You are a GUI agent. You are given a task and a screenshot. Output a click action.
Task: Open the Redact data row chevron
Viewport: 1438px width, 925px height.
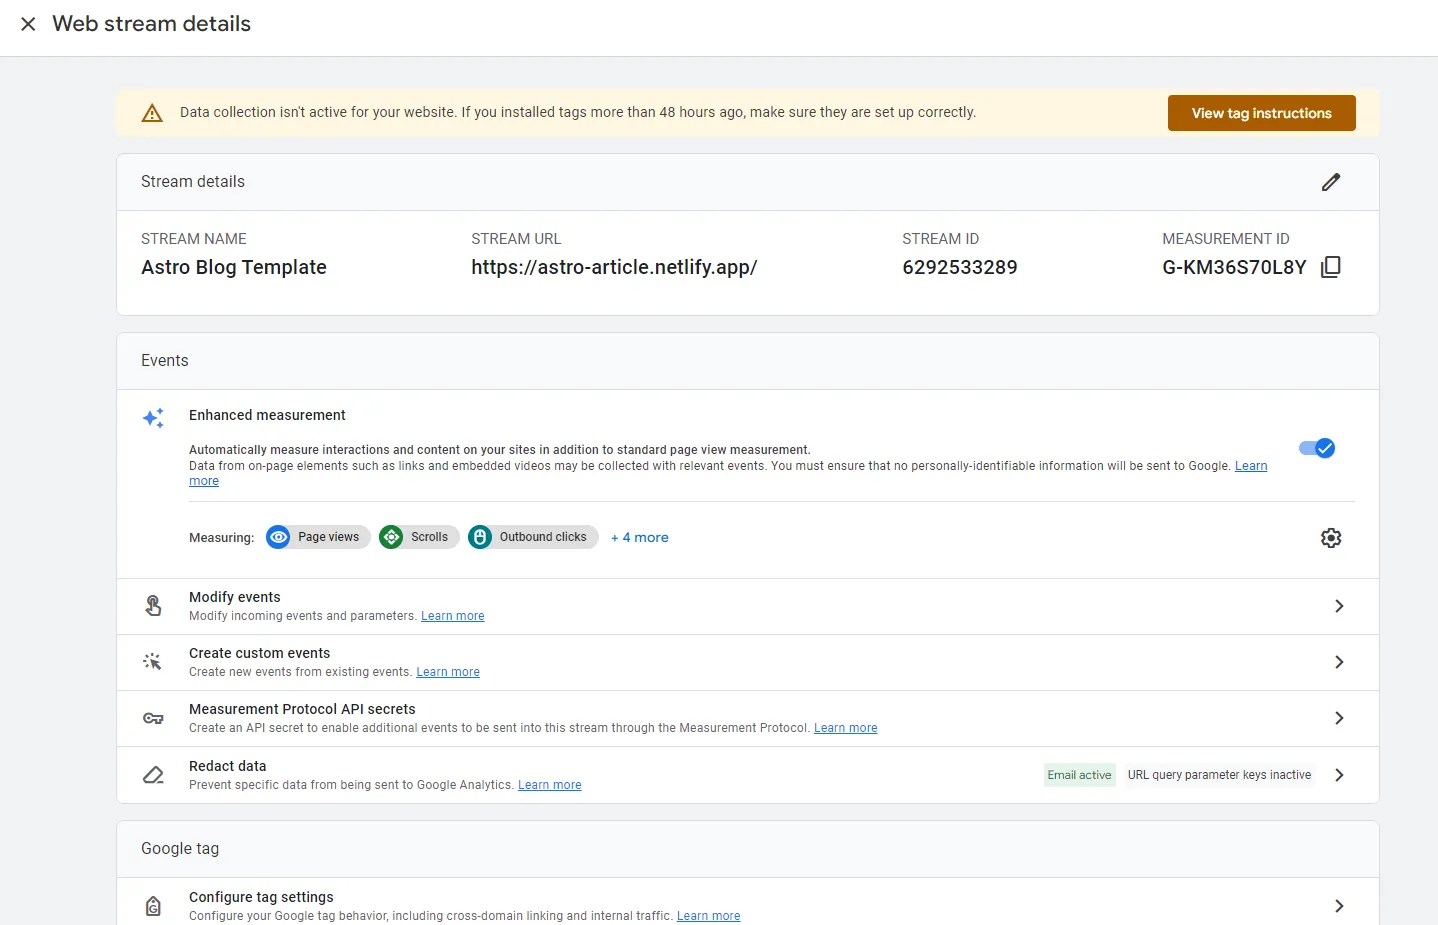1339,775
